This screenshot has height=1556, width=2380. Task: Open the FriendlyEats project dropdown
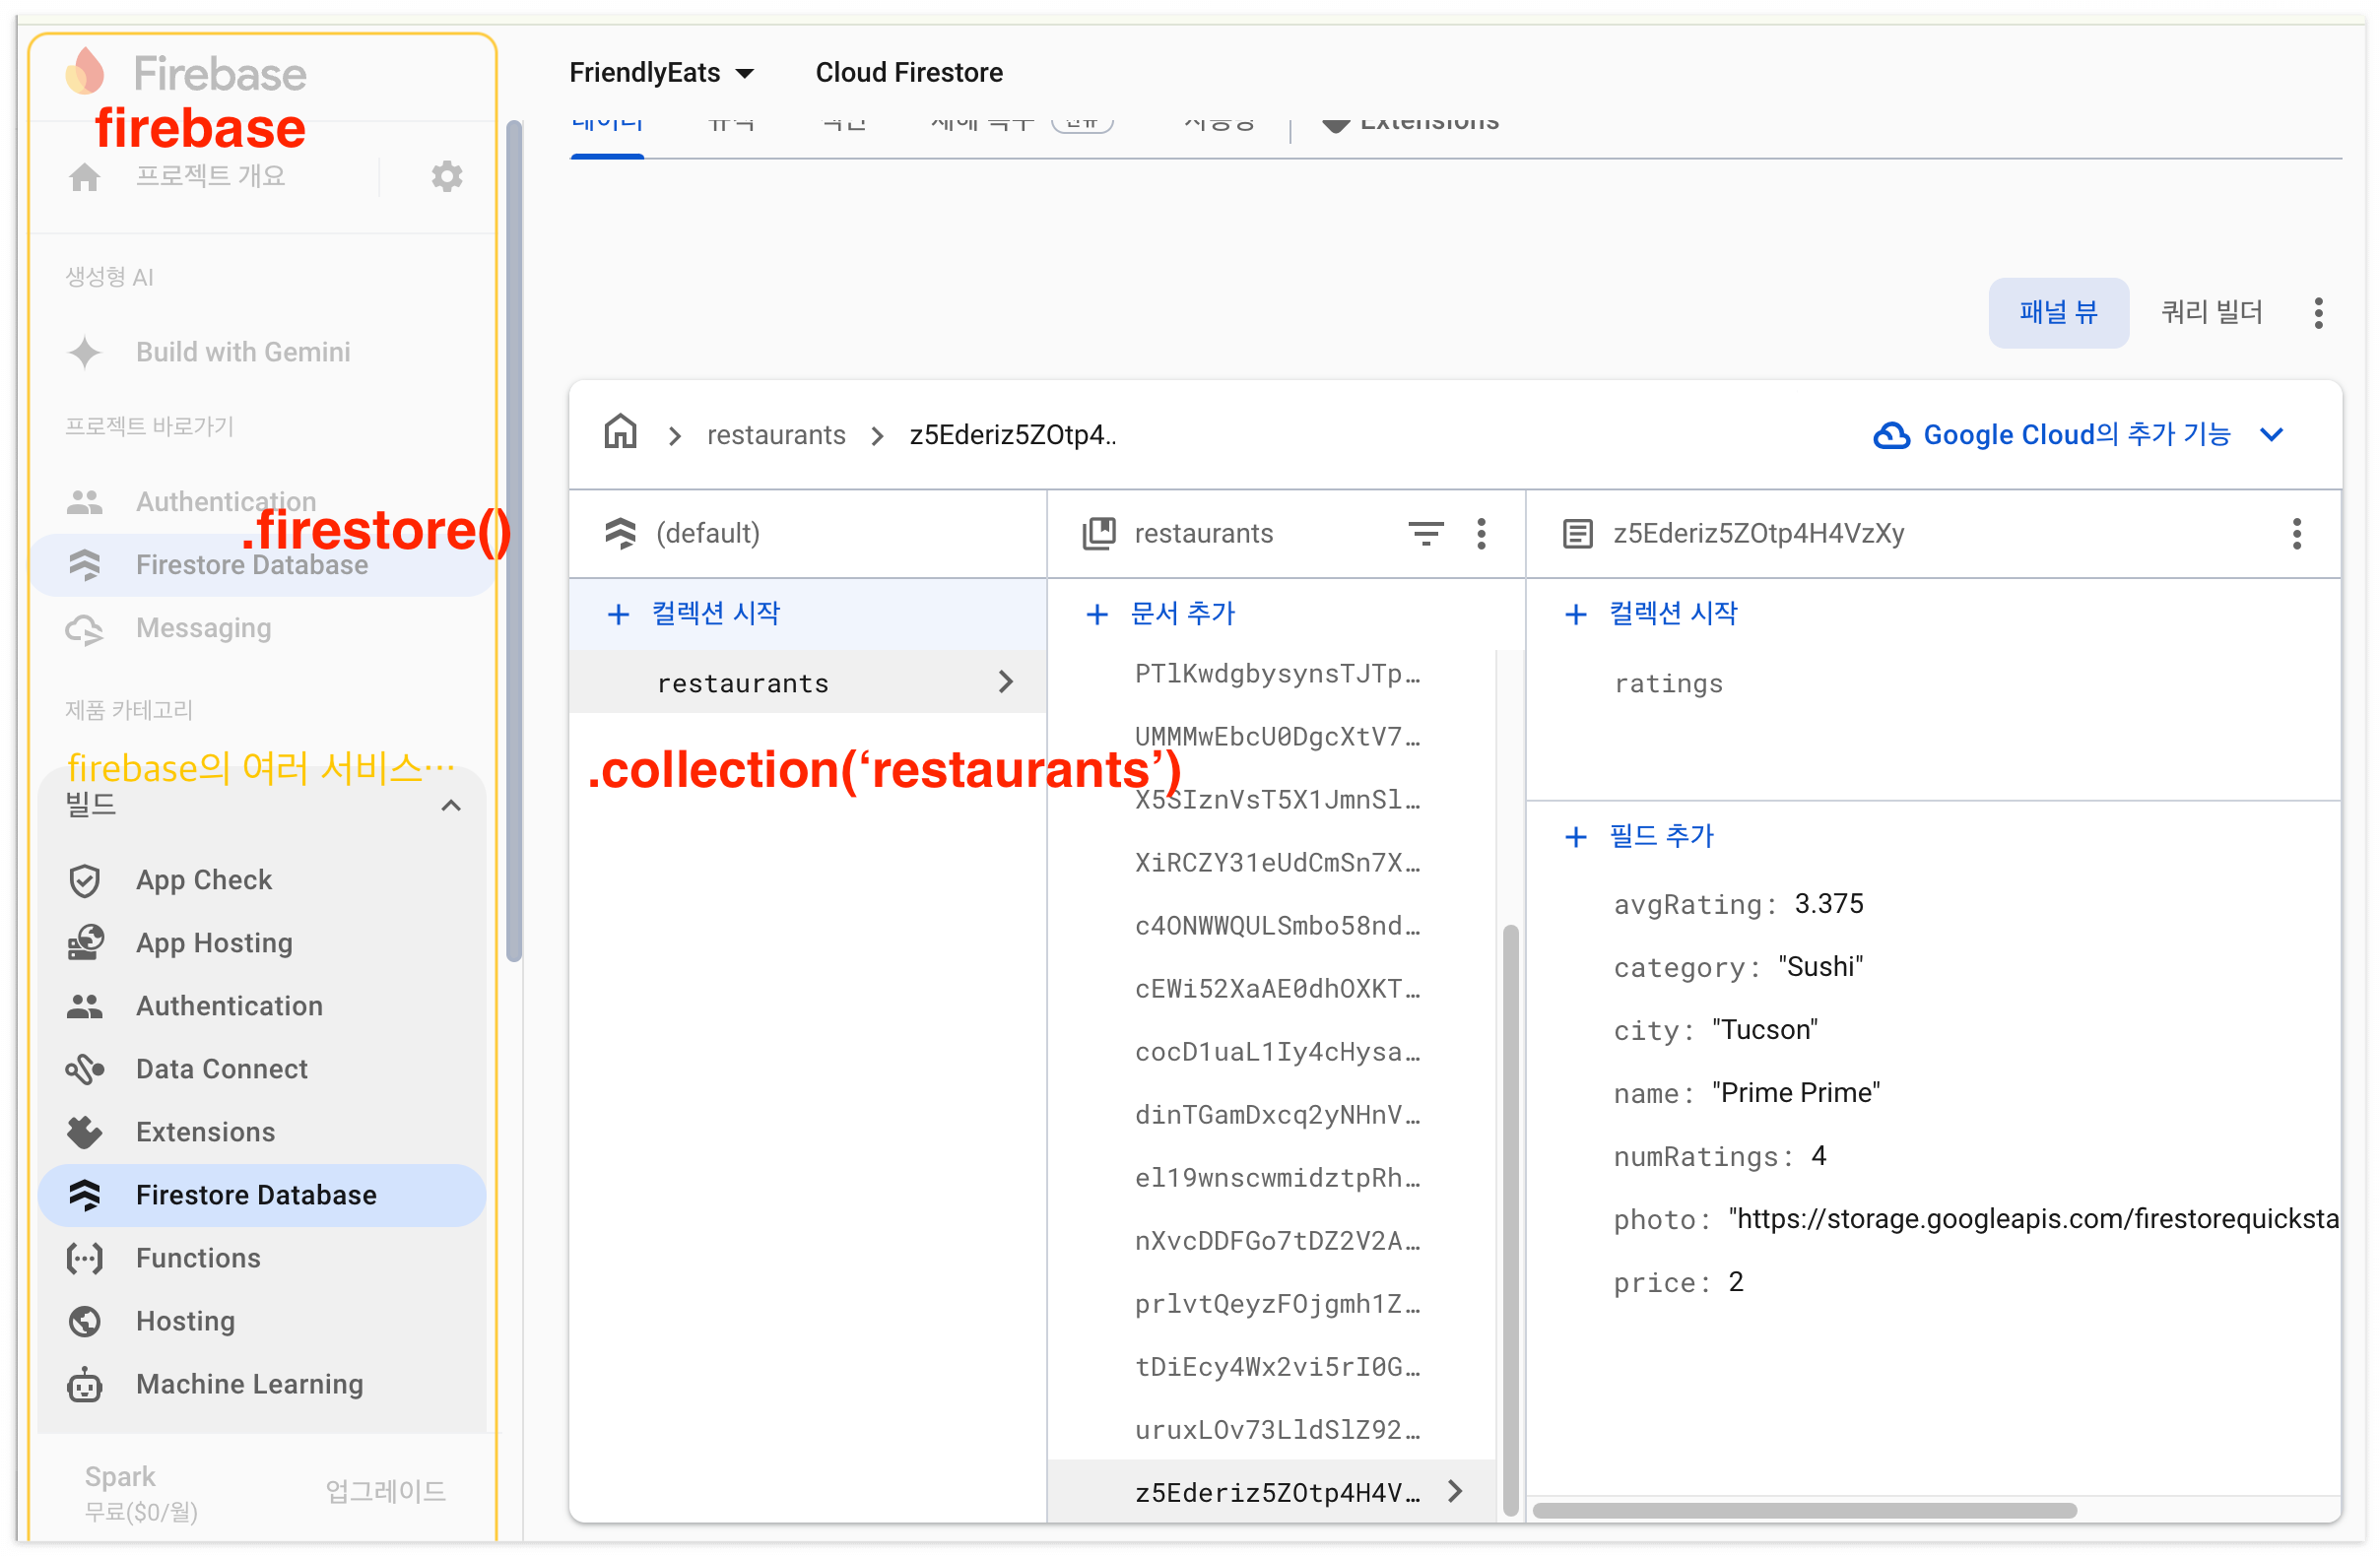click(x=661, y=73)
